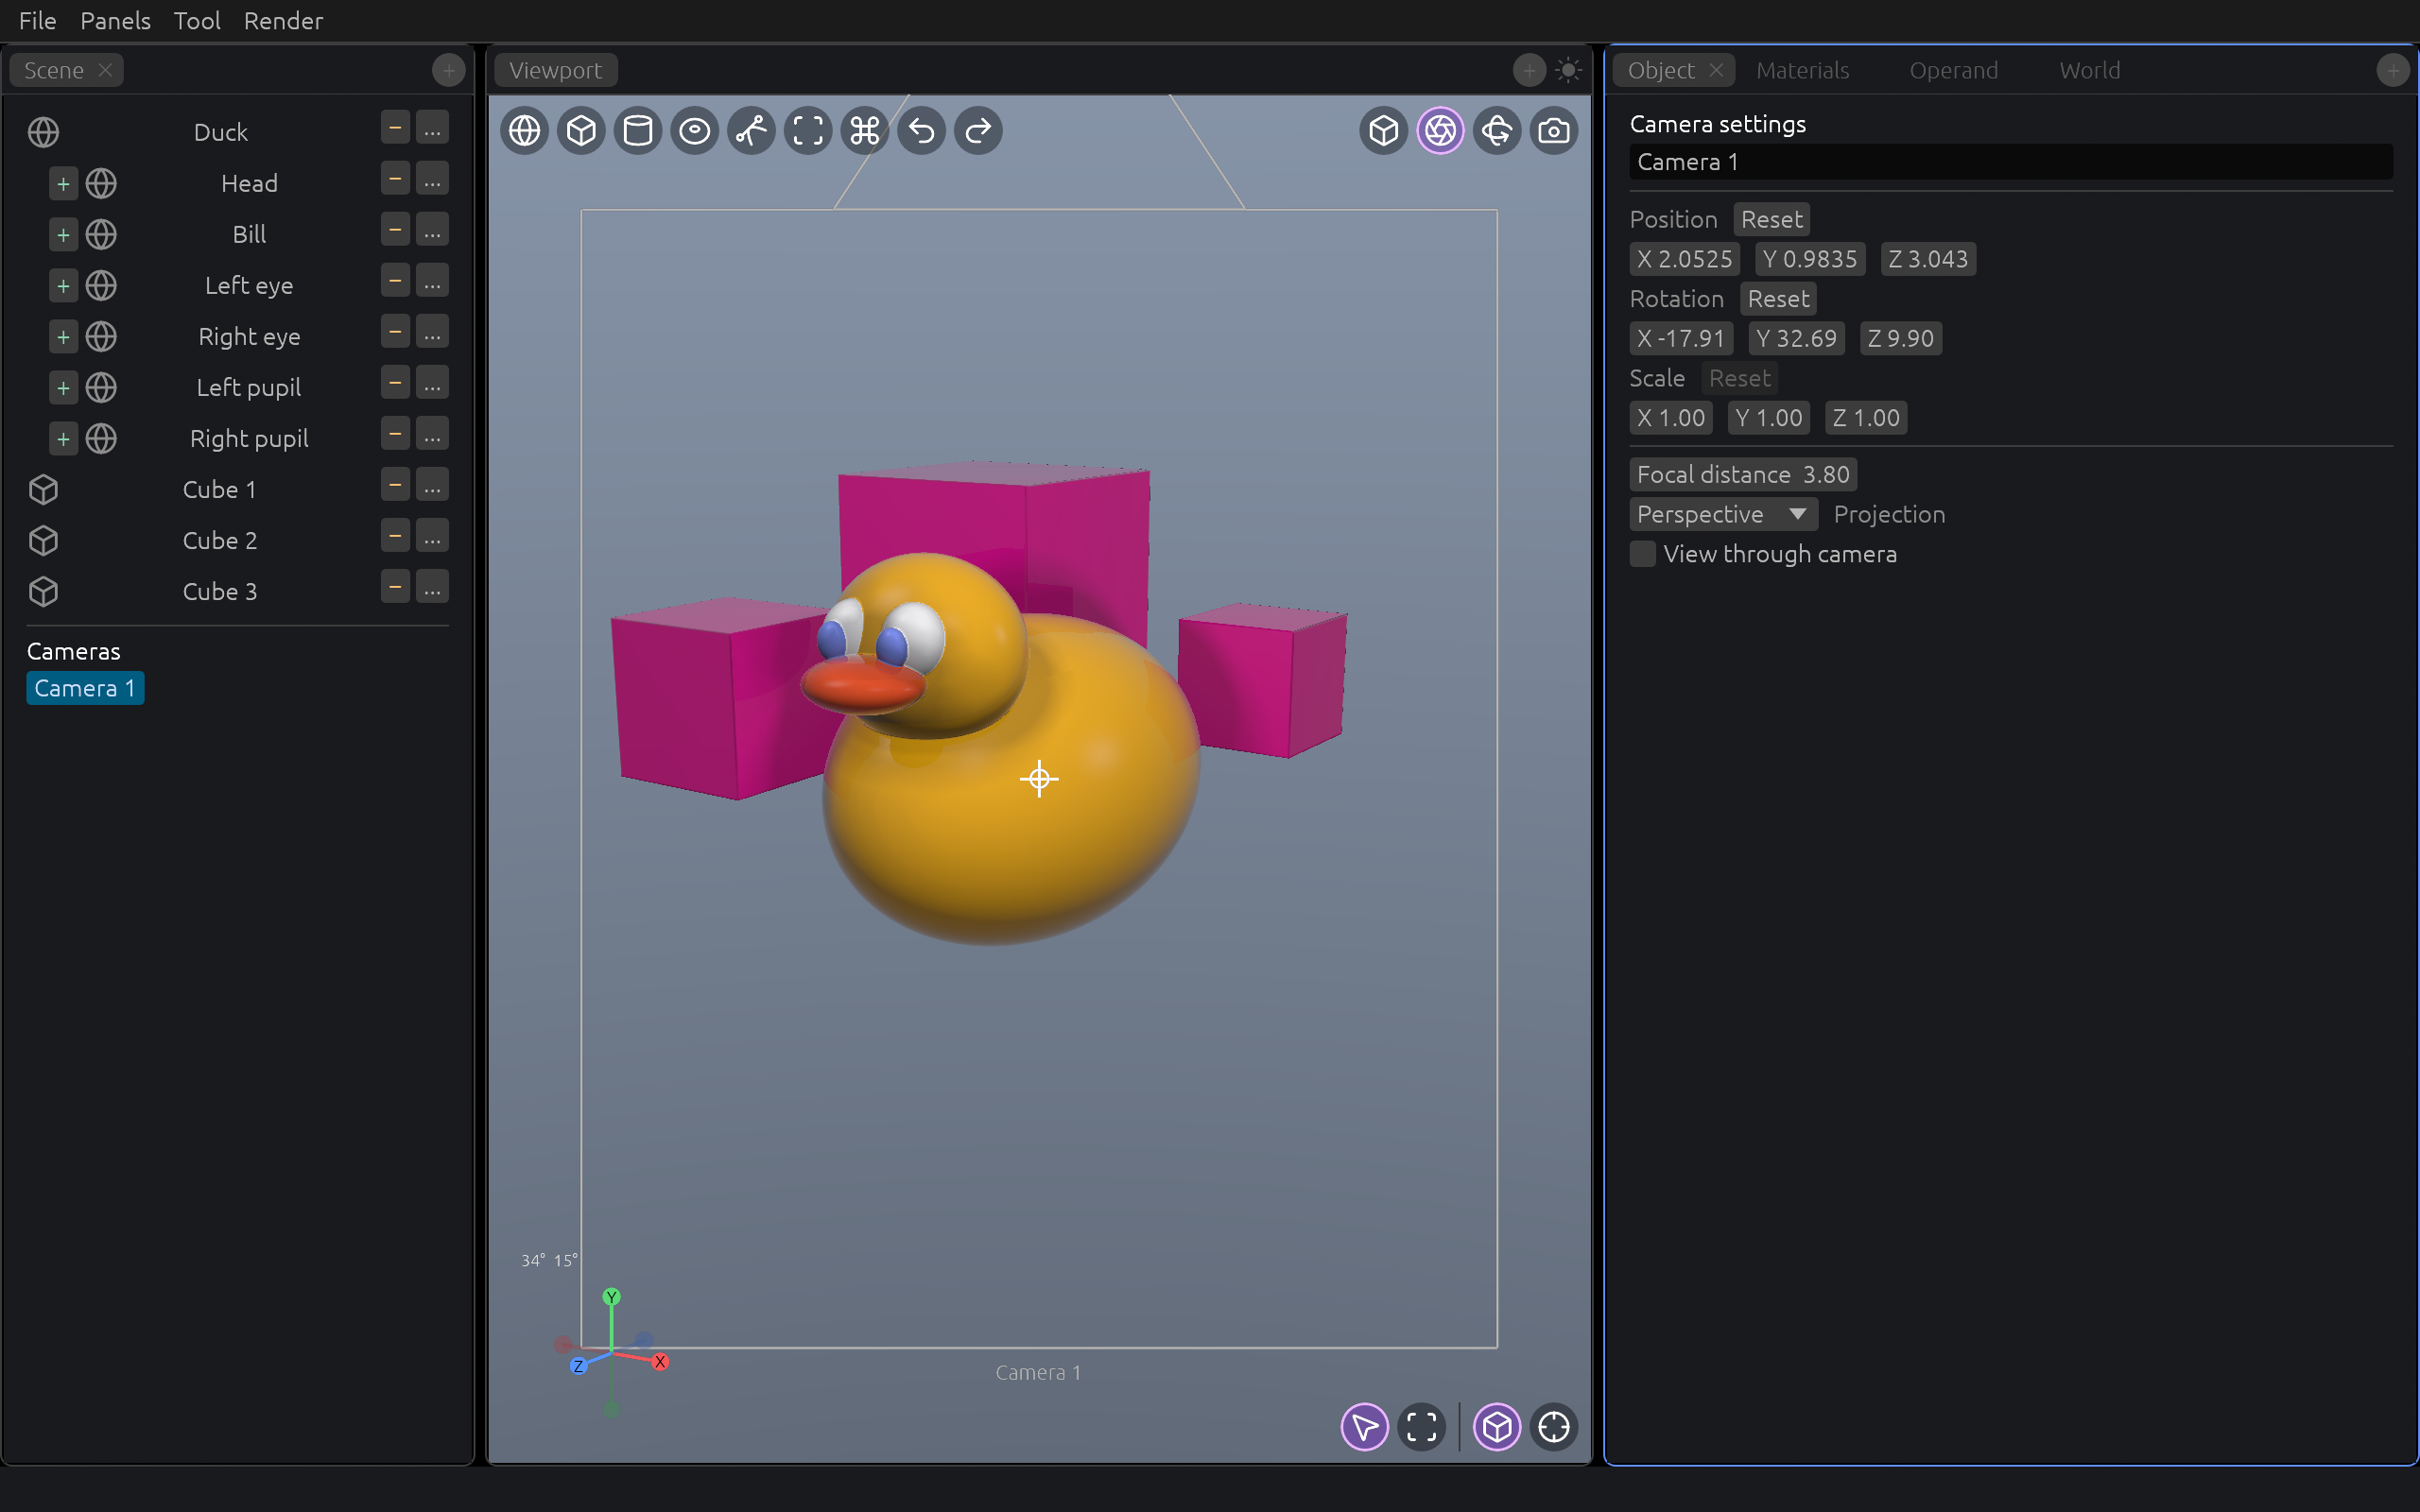Screen dimensions: 2420x1512
Task: Toggle the viewport lighting sun icon
Action: point(1568,70)
